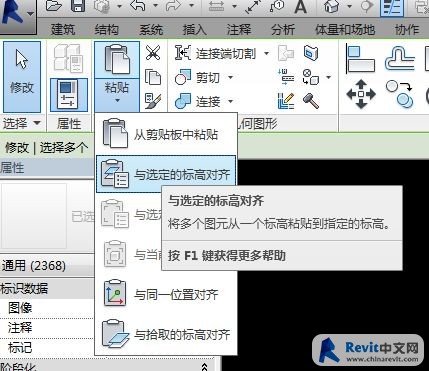This screenshot has width=429, height=371.
Task: Choose 与选定的标高对齐 menu entry
Action: [x=166, y=174]
